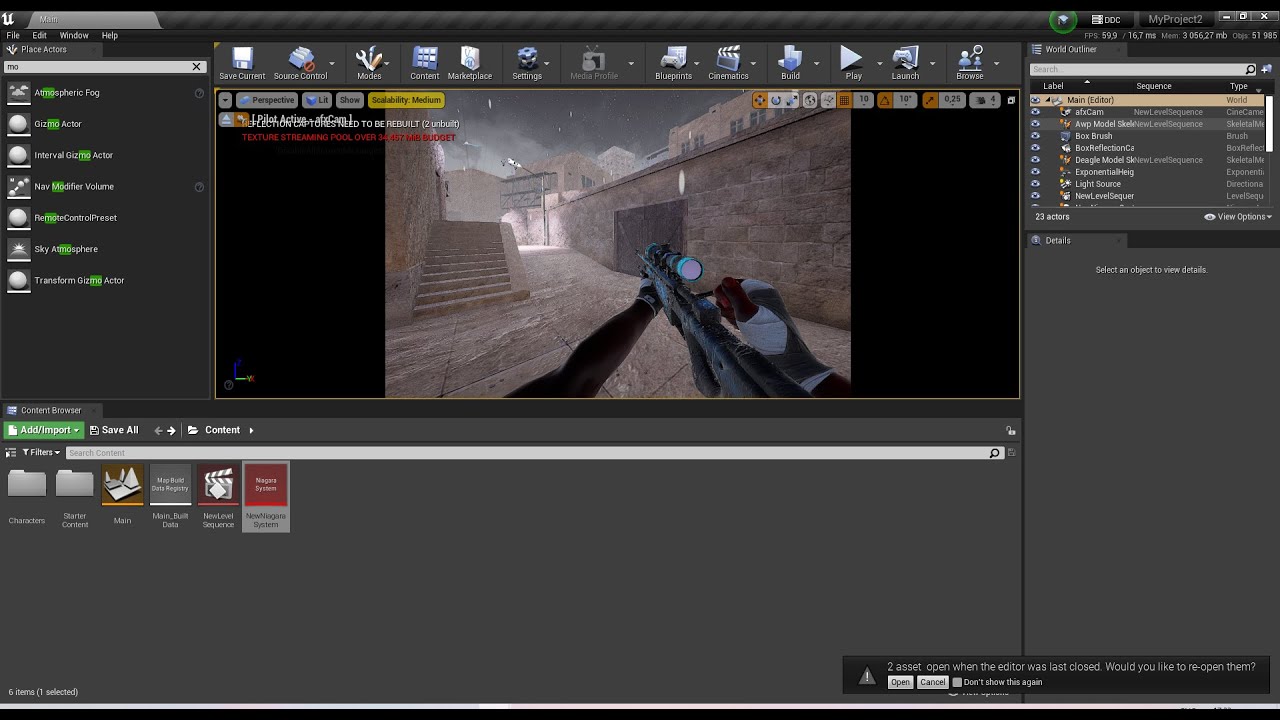Click Cancel in the re-open notification

pos(932,682)
